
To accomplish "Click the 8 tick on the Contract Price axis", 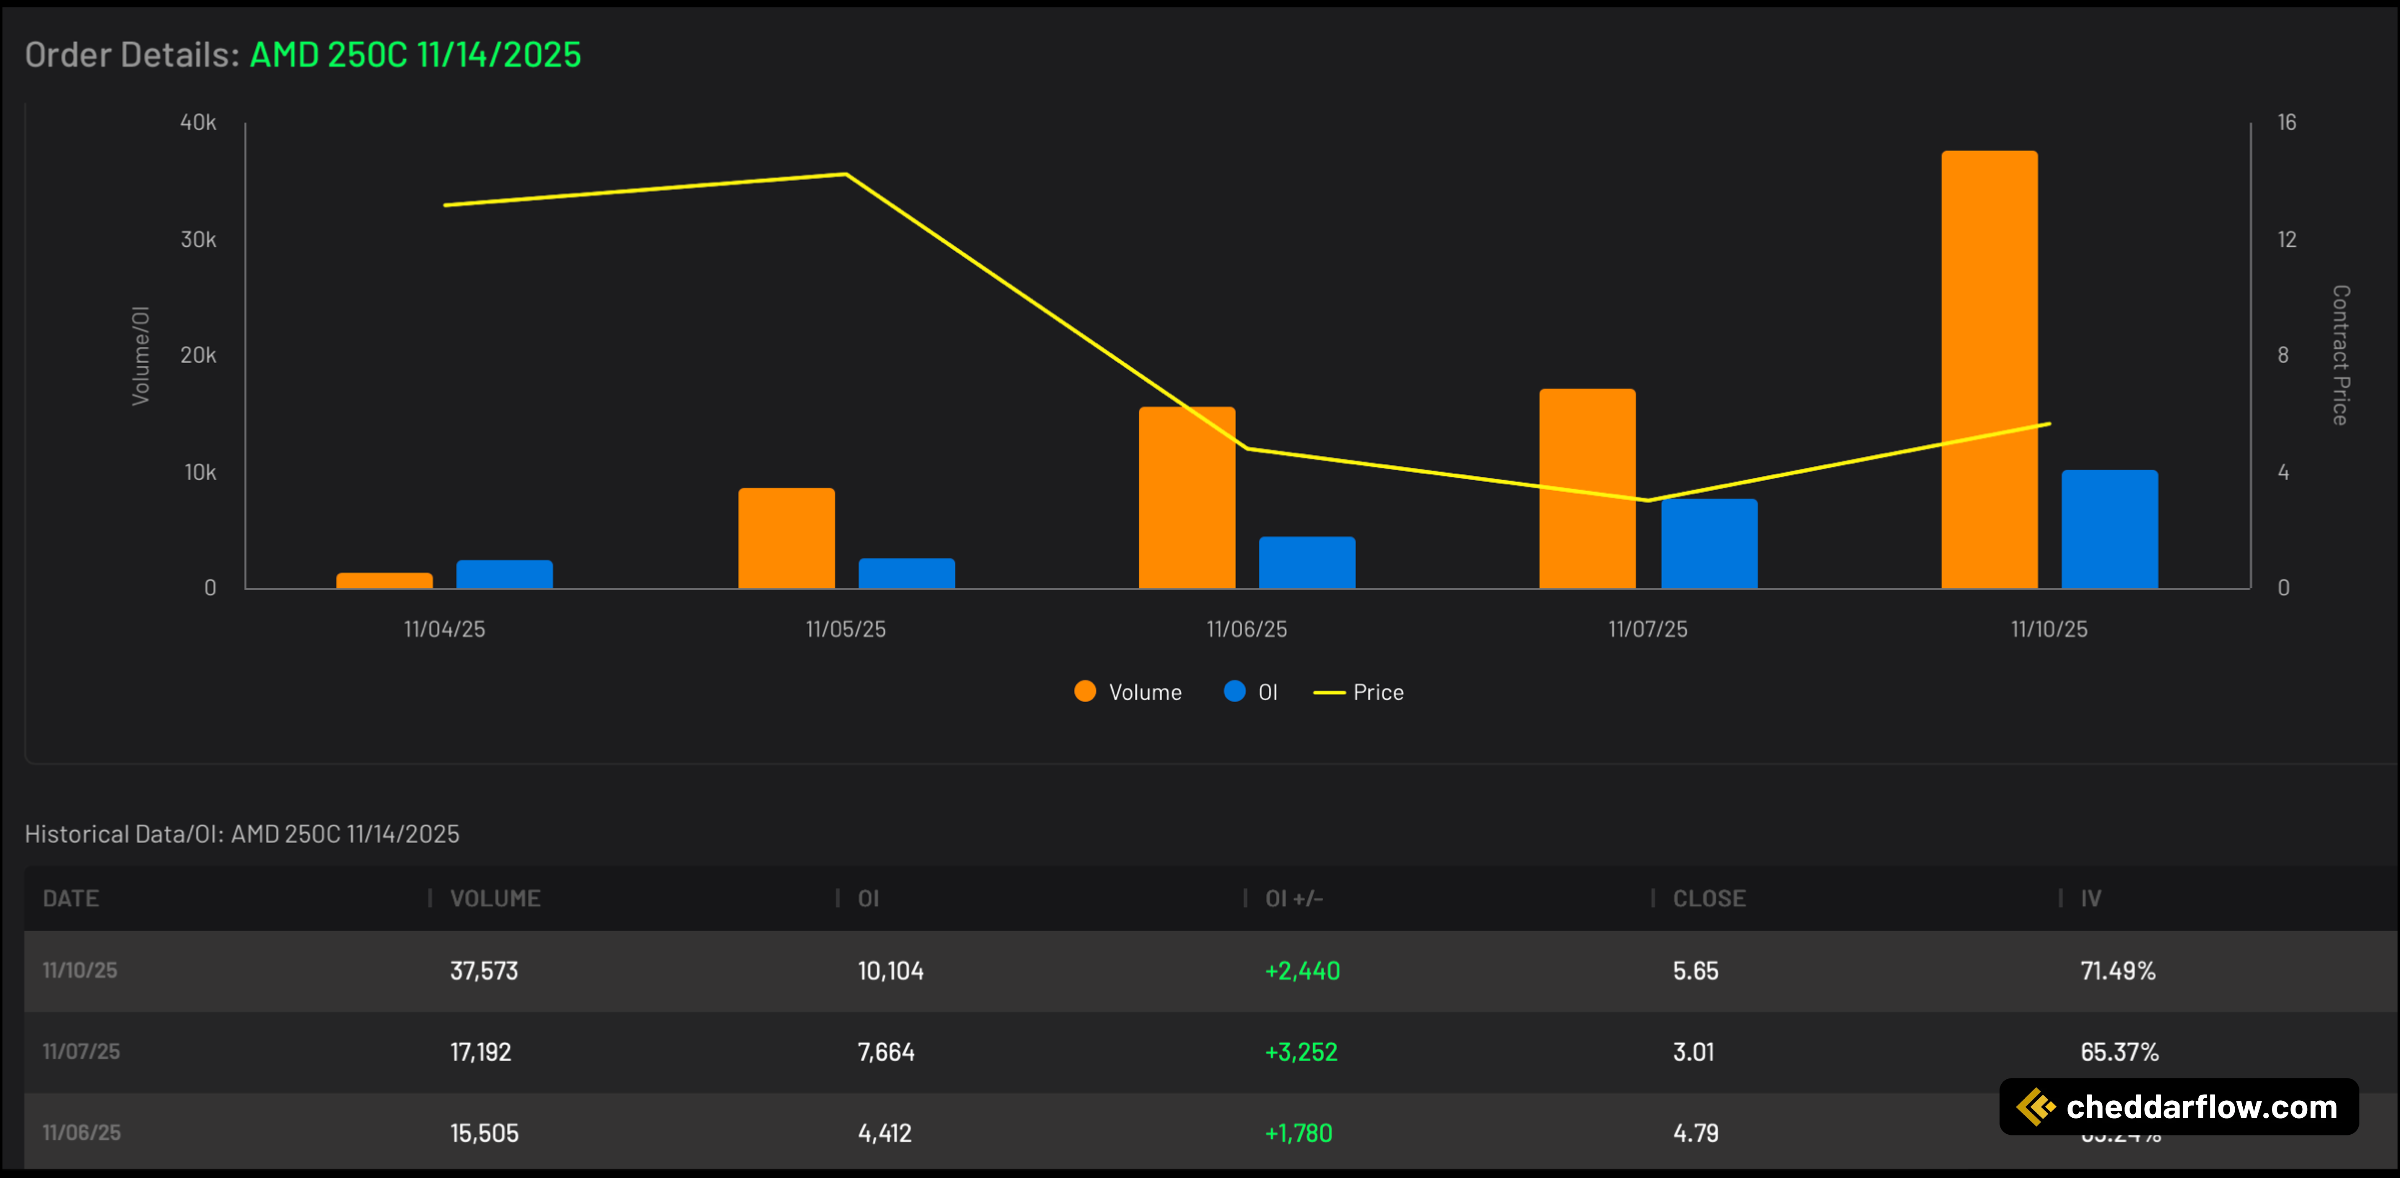I will [x=2283, y=355].
